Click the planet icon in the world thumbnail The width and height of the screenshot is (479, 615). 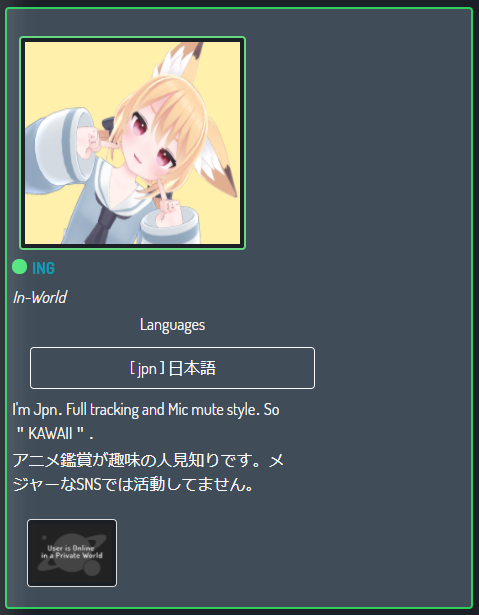(x=72, y=553)
